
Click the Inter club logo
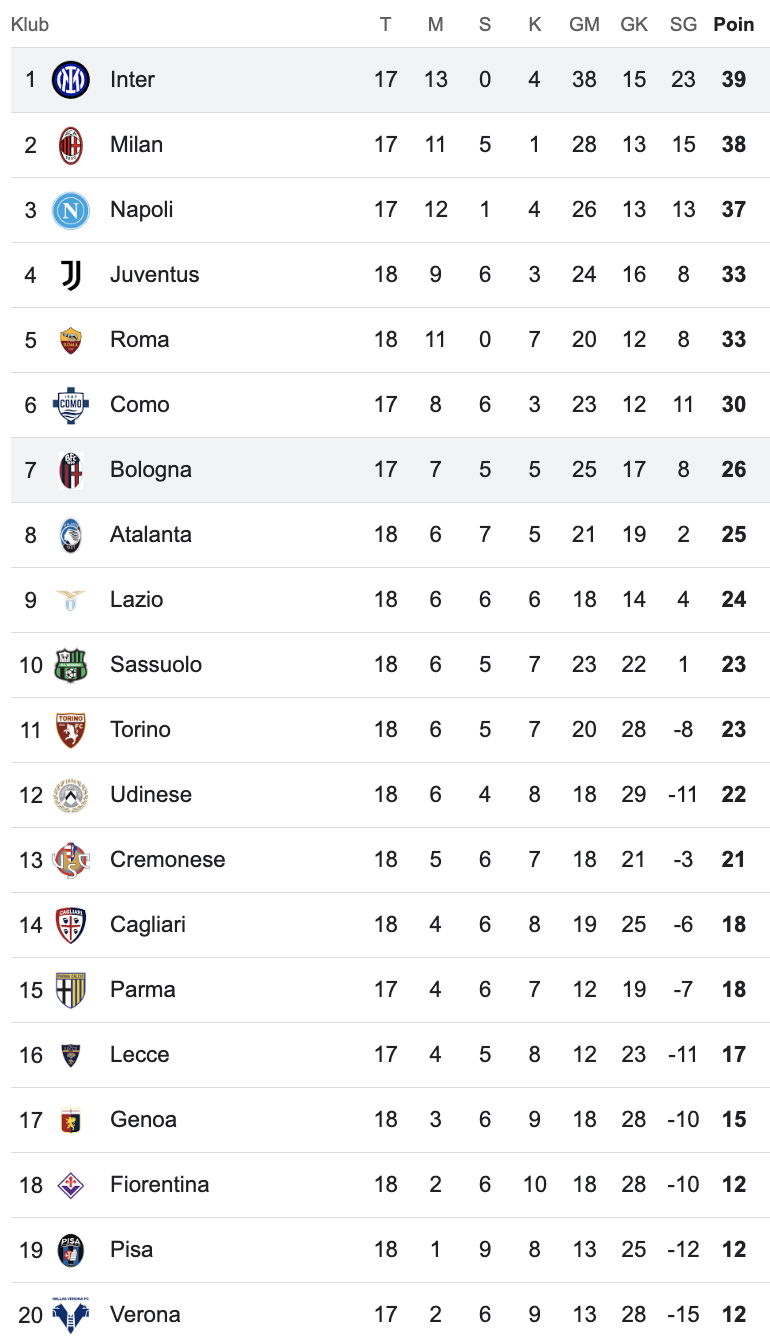click(x=71, y=80)
